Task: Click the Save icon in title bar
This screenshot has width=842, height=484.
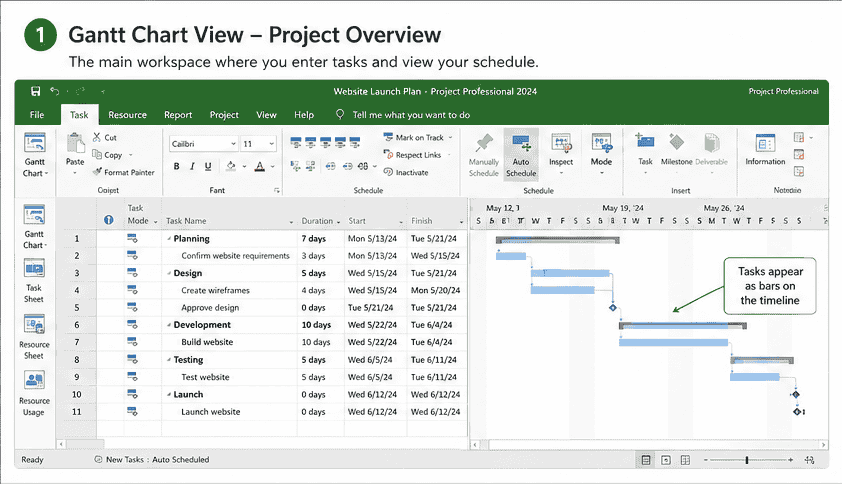Action: click(35, 91)
